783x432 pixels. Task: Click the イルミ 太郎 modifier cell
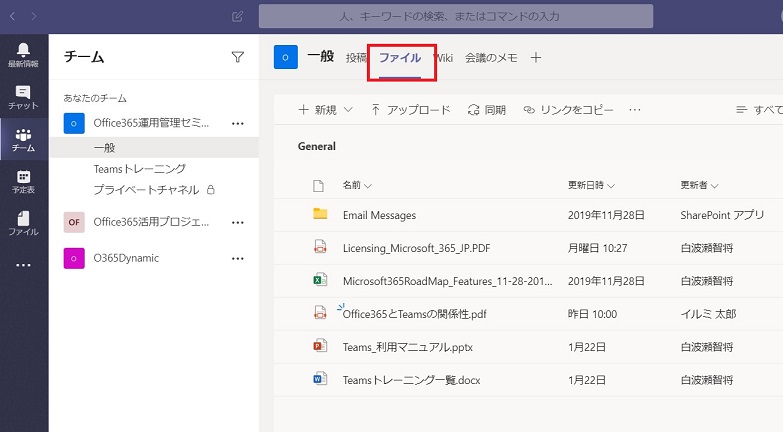pos(708,314)
